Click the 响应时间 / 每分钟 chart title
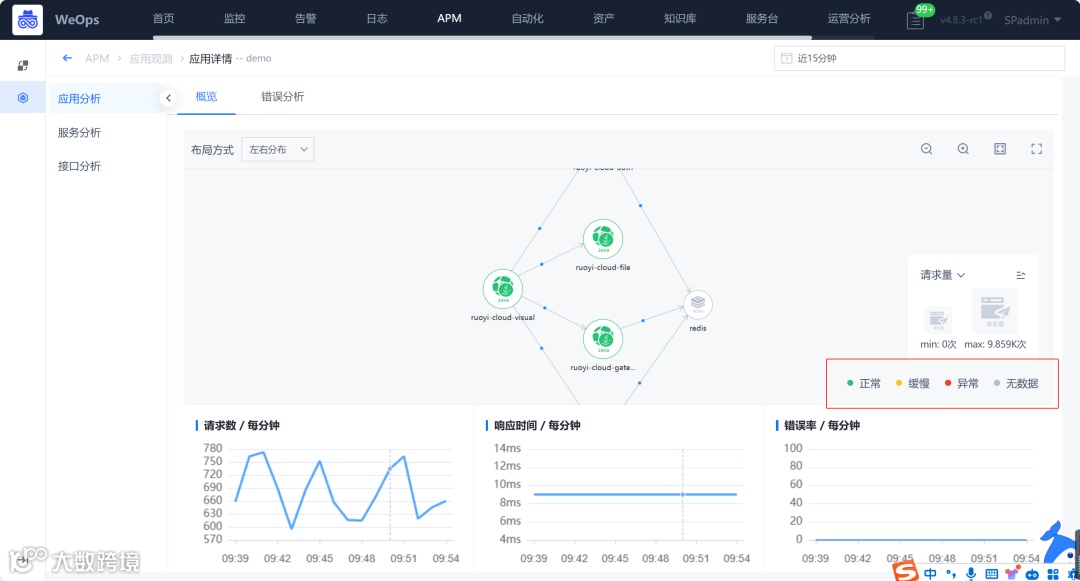This screenshot has width=1080, height=581. [537, 425]
